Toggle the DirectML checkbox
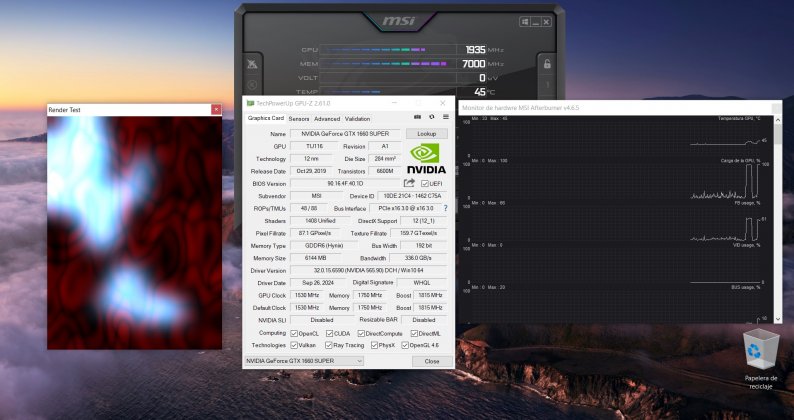This screenshot has width=794, height=420. [414, 333]
